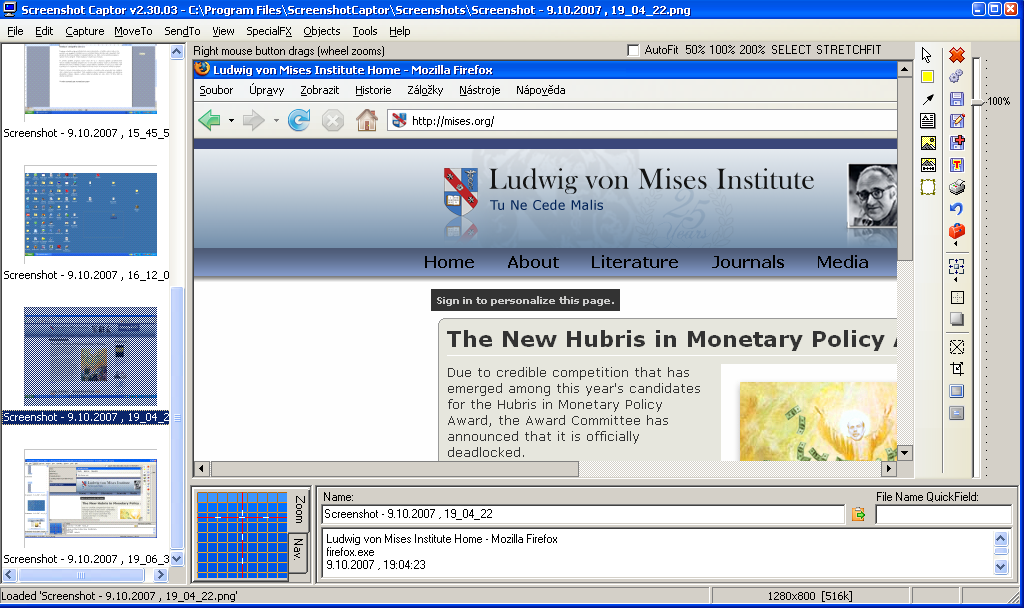Set zoom to 50%
The height and width of the screenshot is (608, 1024).
click(x=695, y=50)
